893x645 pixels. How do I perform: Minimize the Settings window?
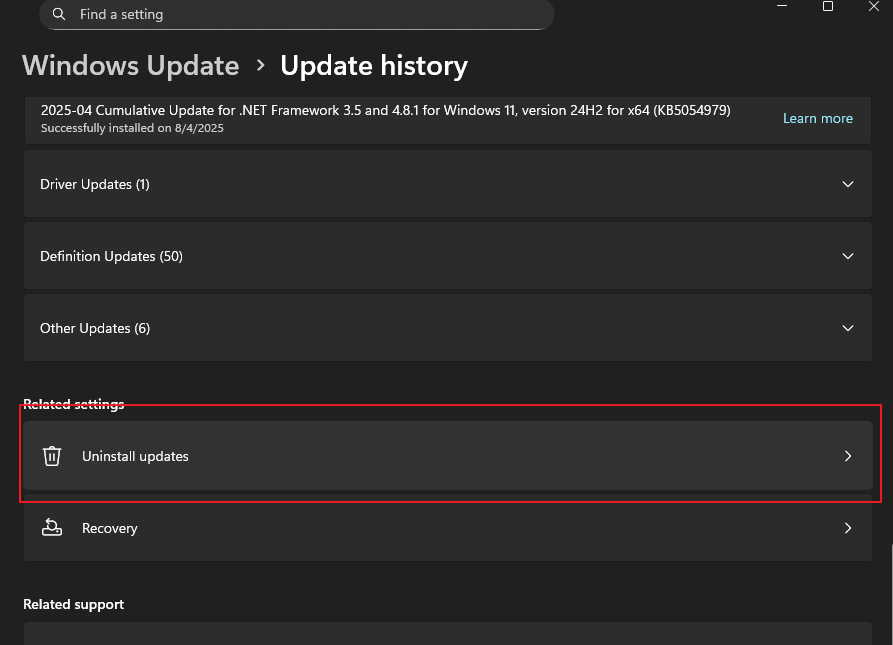click(x=781, y=7)
